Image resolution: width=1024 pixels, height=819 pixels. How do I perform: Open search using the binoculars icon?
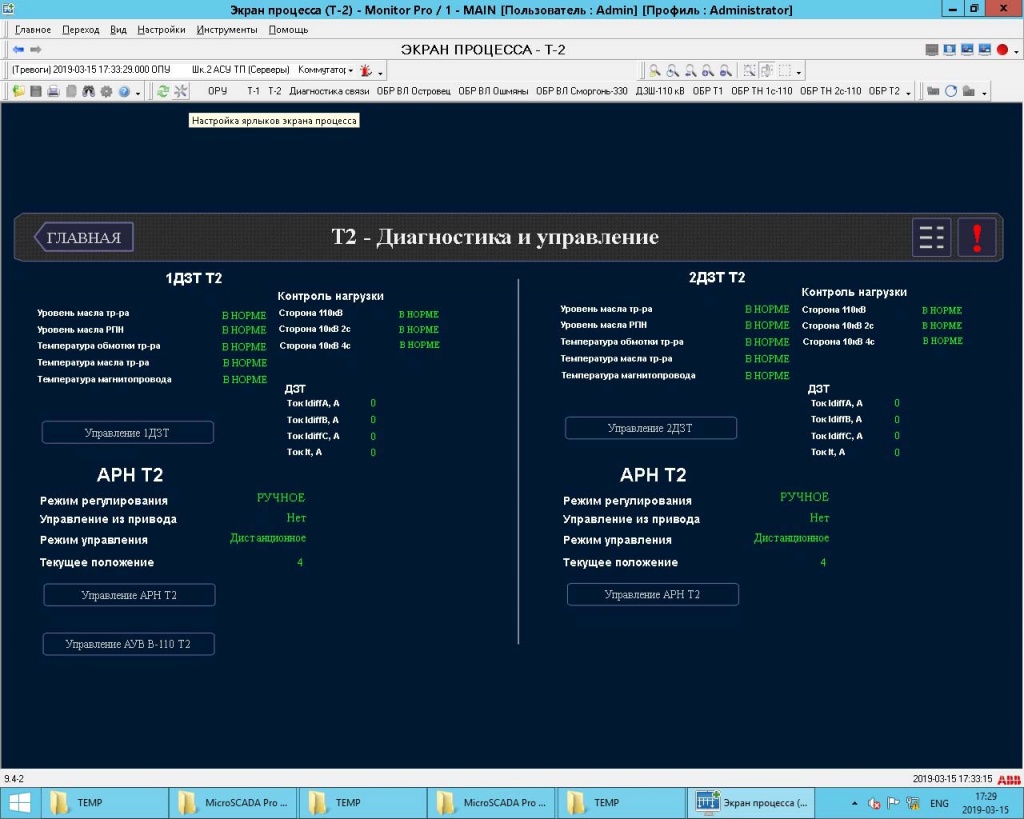89,90
